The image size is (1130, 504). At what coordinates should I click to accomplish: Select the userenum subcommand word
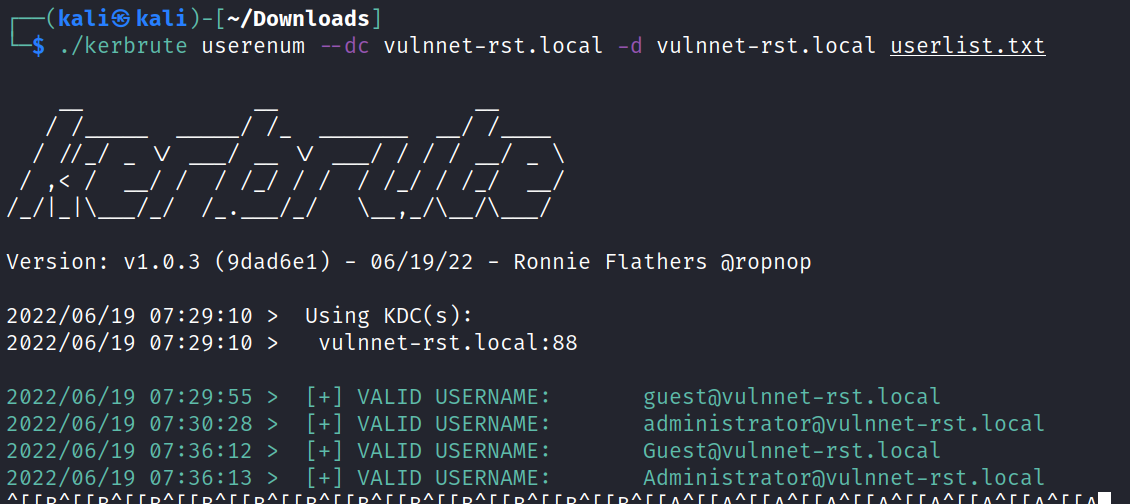pyautogui.click(x=253, y=46)
